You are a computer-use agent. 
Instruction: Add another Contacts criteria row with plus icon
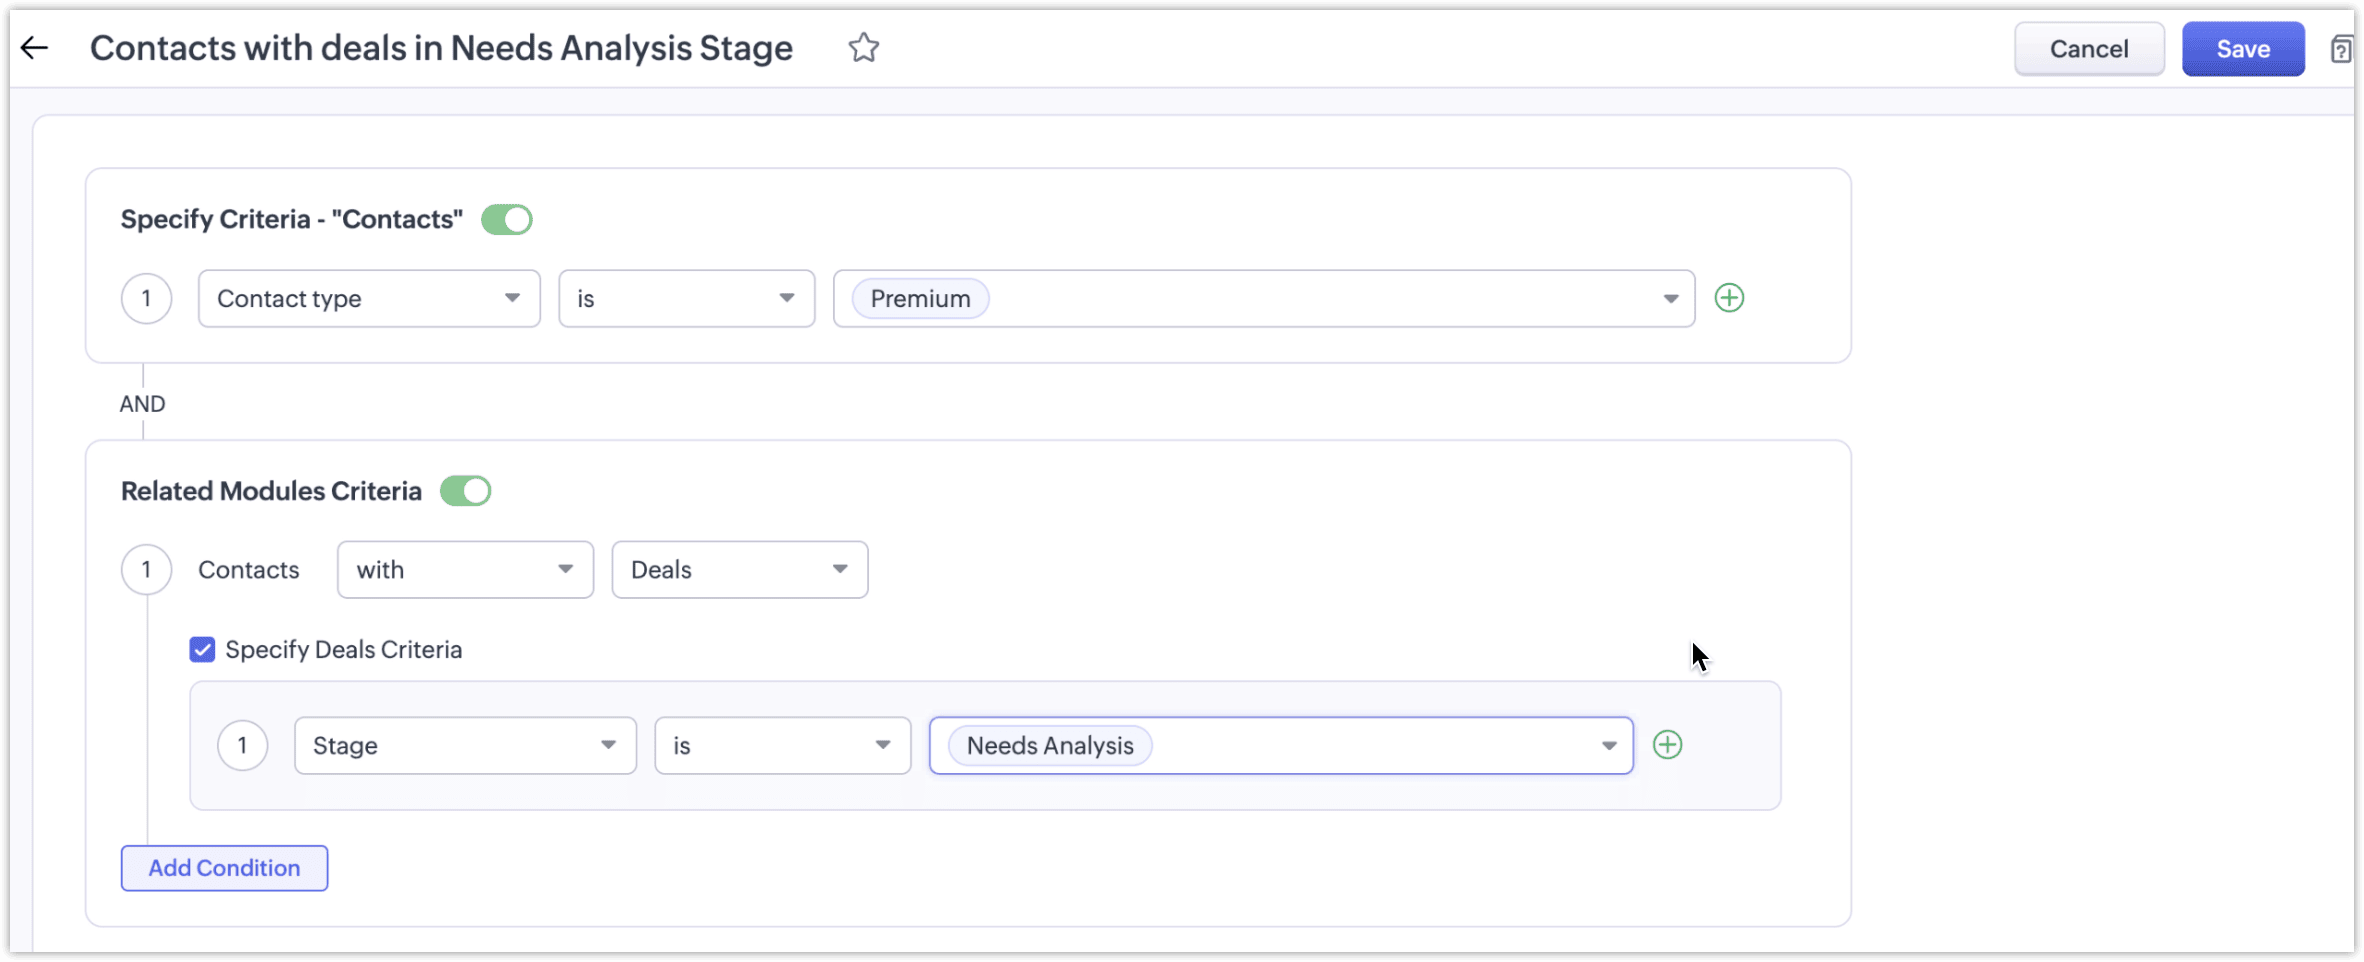pos(1729,298)
